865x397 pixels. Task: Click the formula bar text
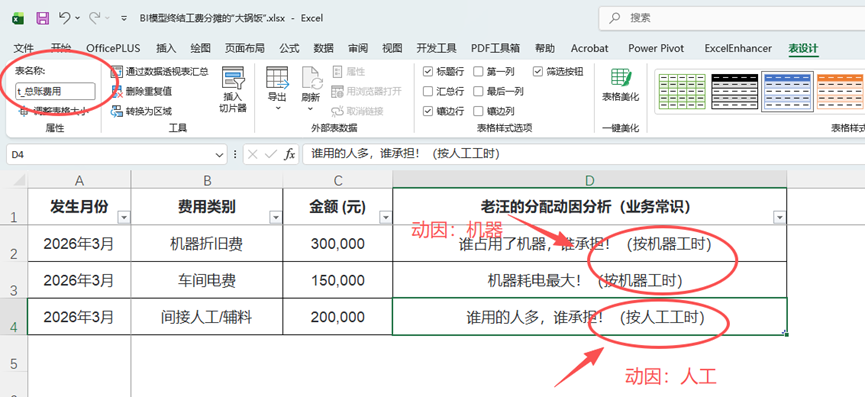pyautogui.click(x=406, y=154)
